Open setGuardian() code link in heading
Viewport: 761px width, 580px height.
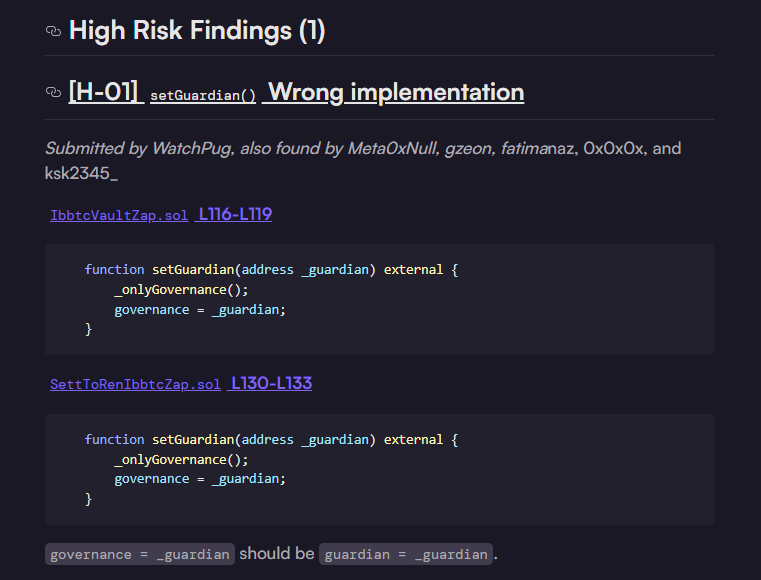(x=203, y=95)
